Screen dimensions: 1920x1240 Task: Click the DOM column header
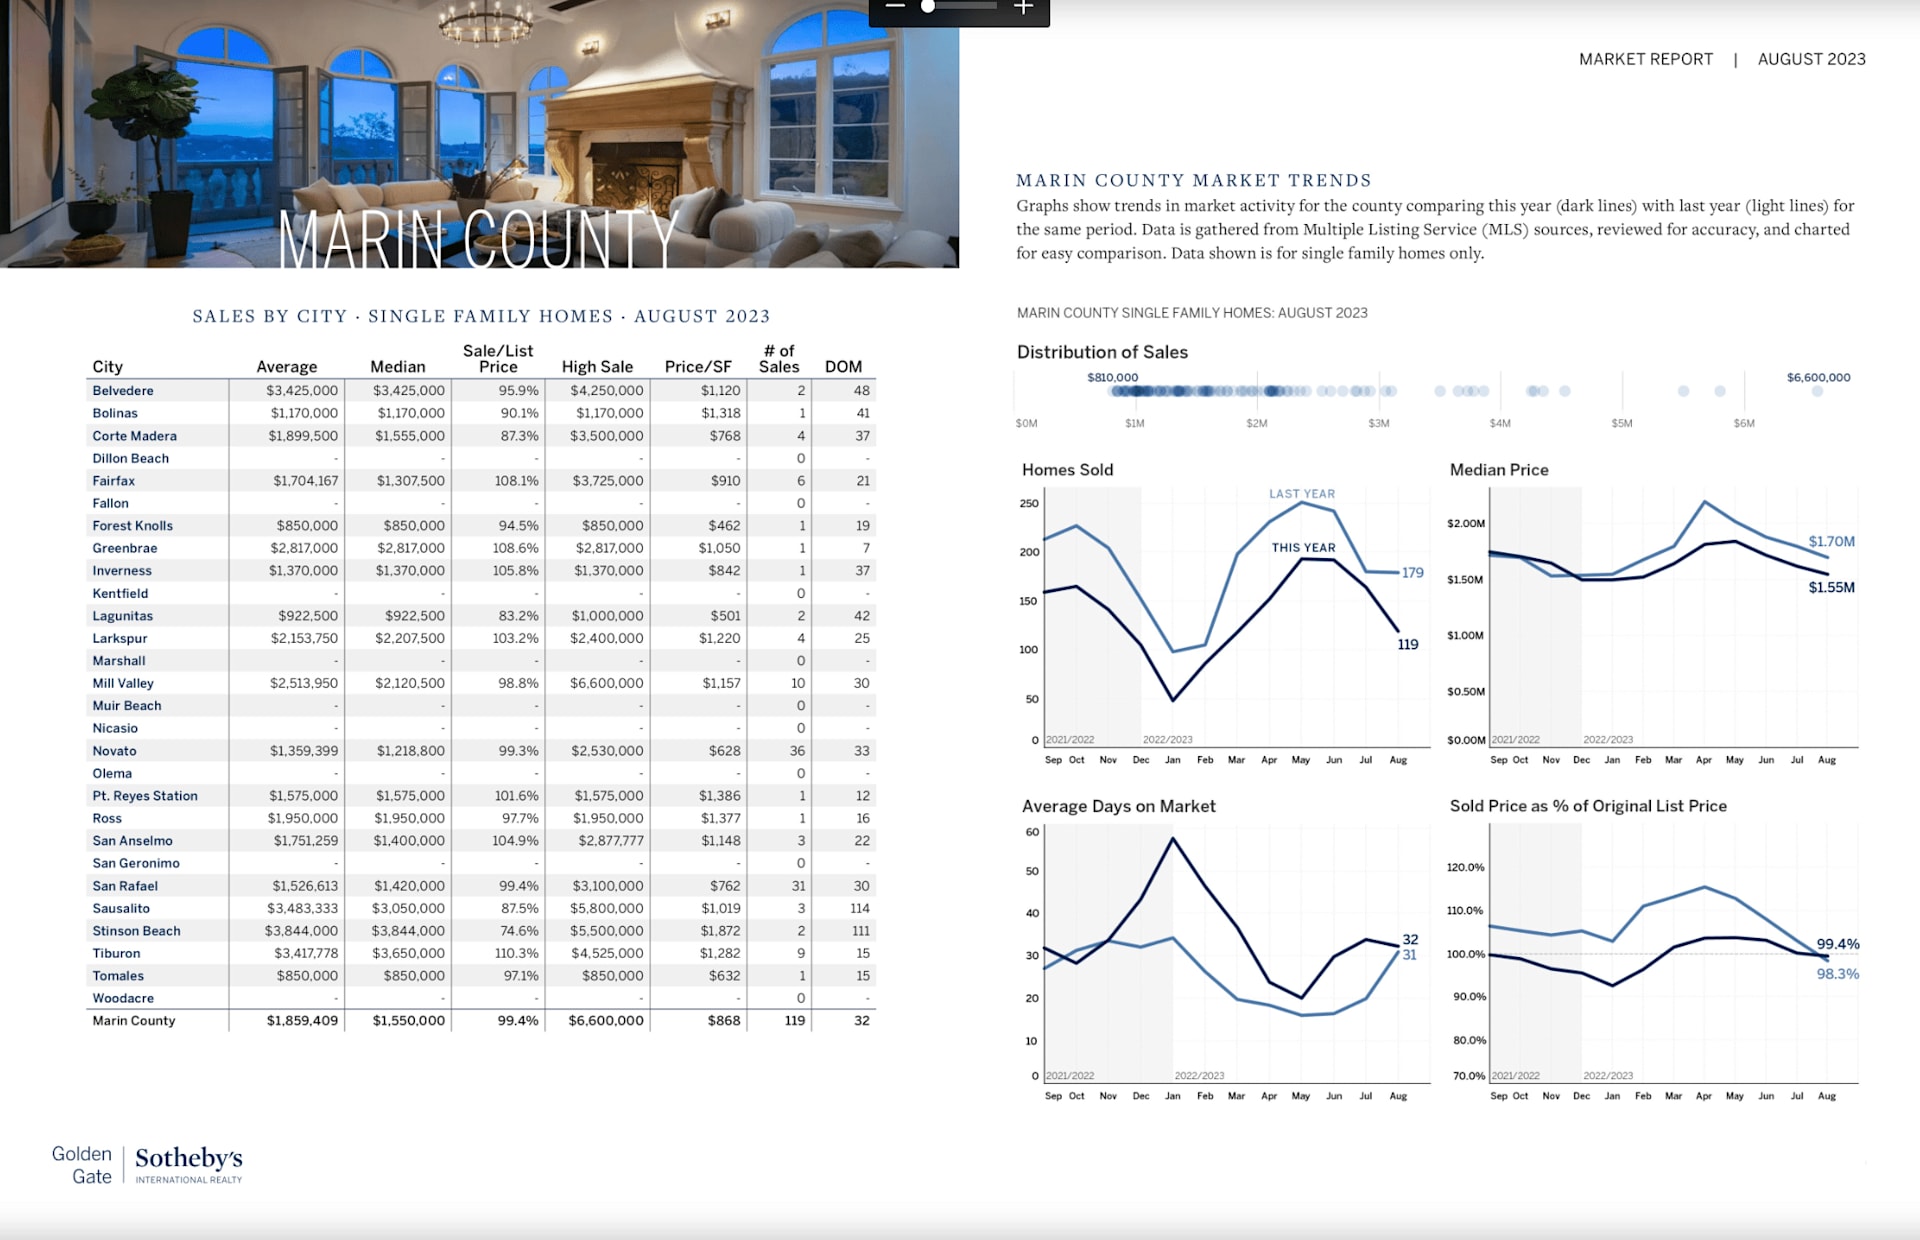click(x=843, y=366)
